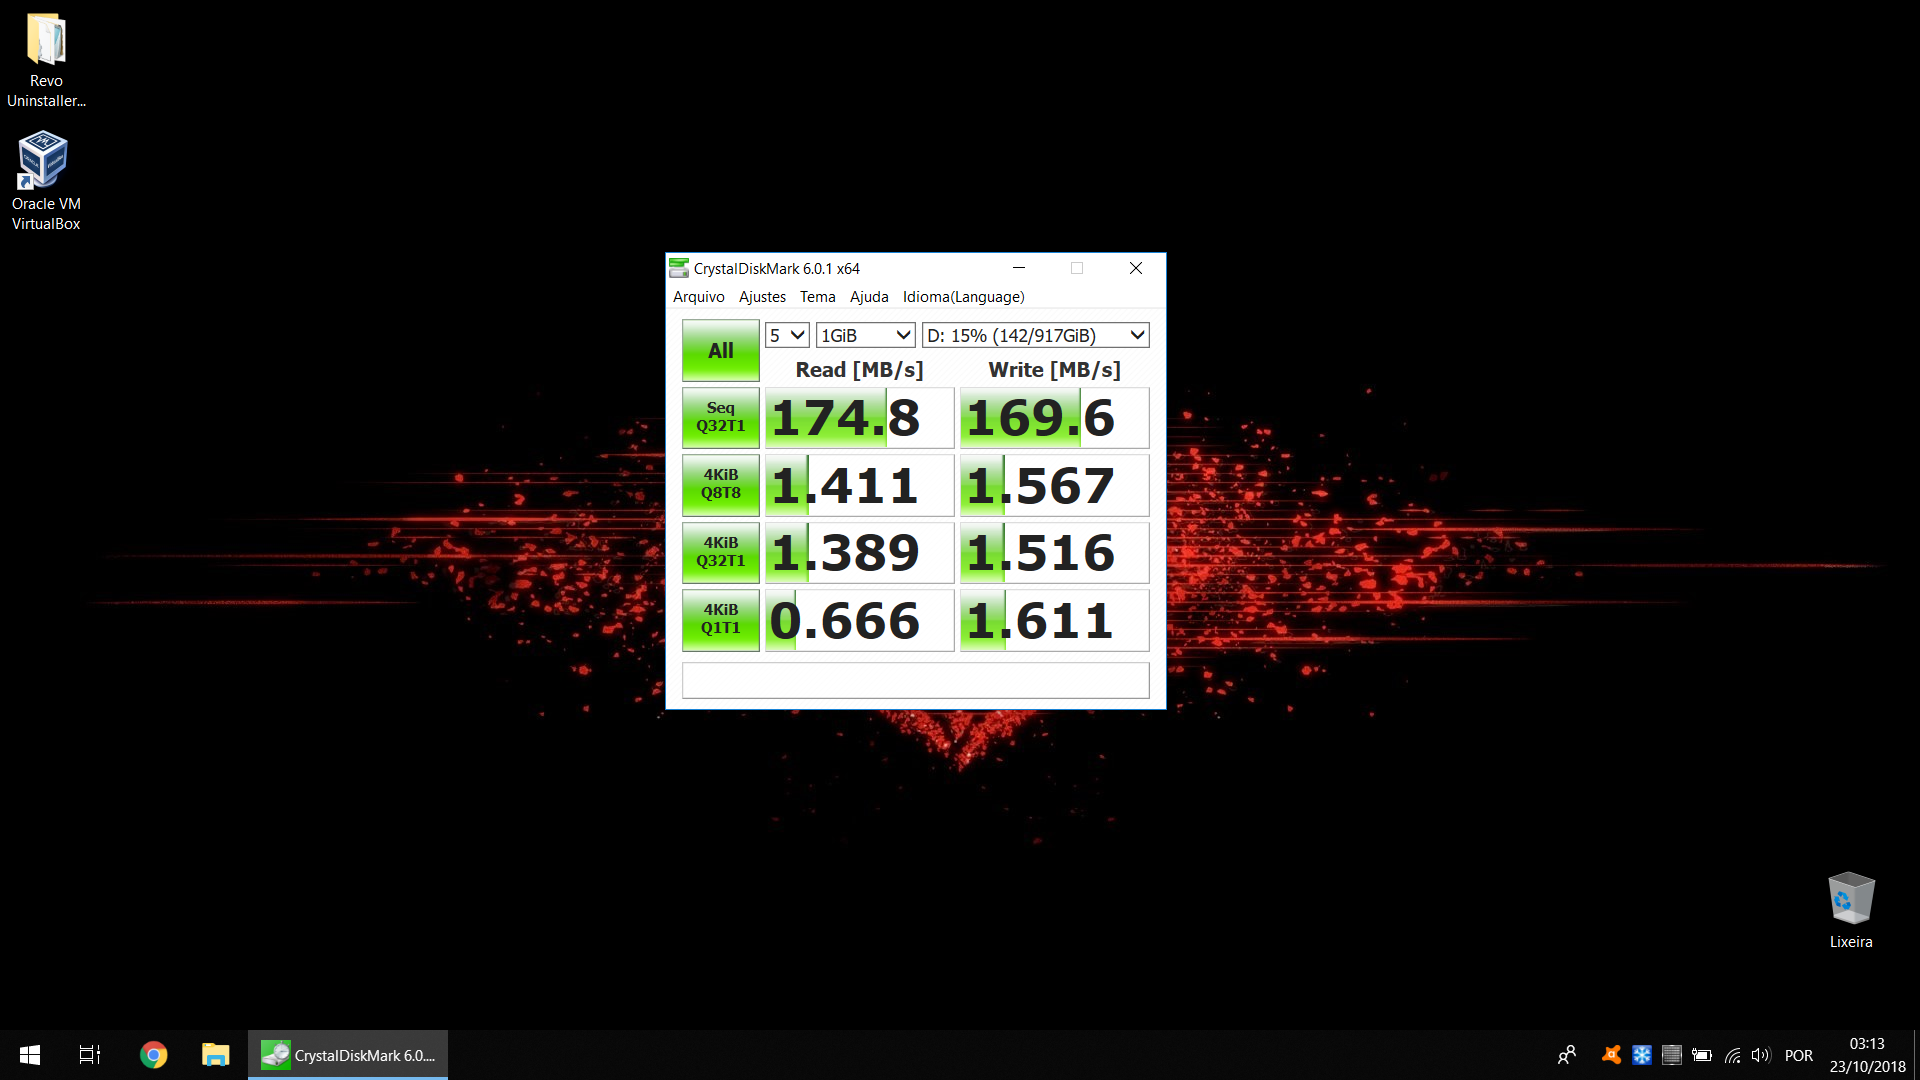The width and height of the screenshot is (1920, 1080).
Task: Open the Windows Start menu
Action: pyautogui.click(x=30, y=1055)
